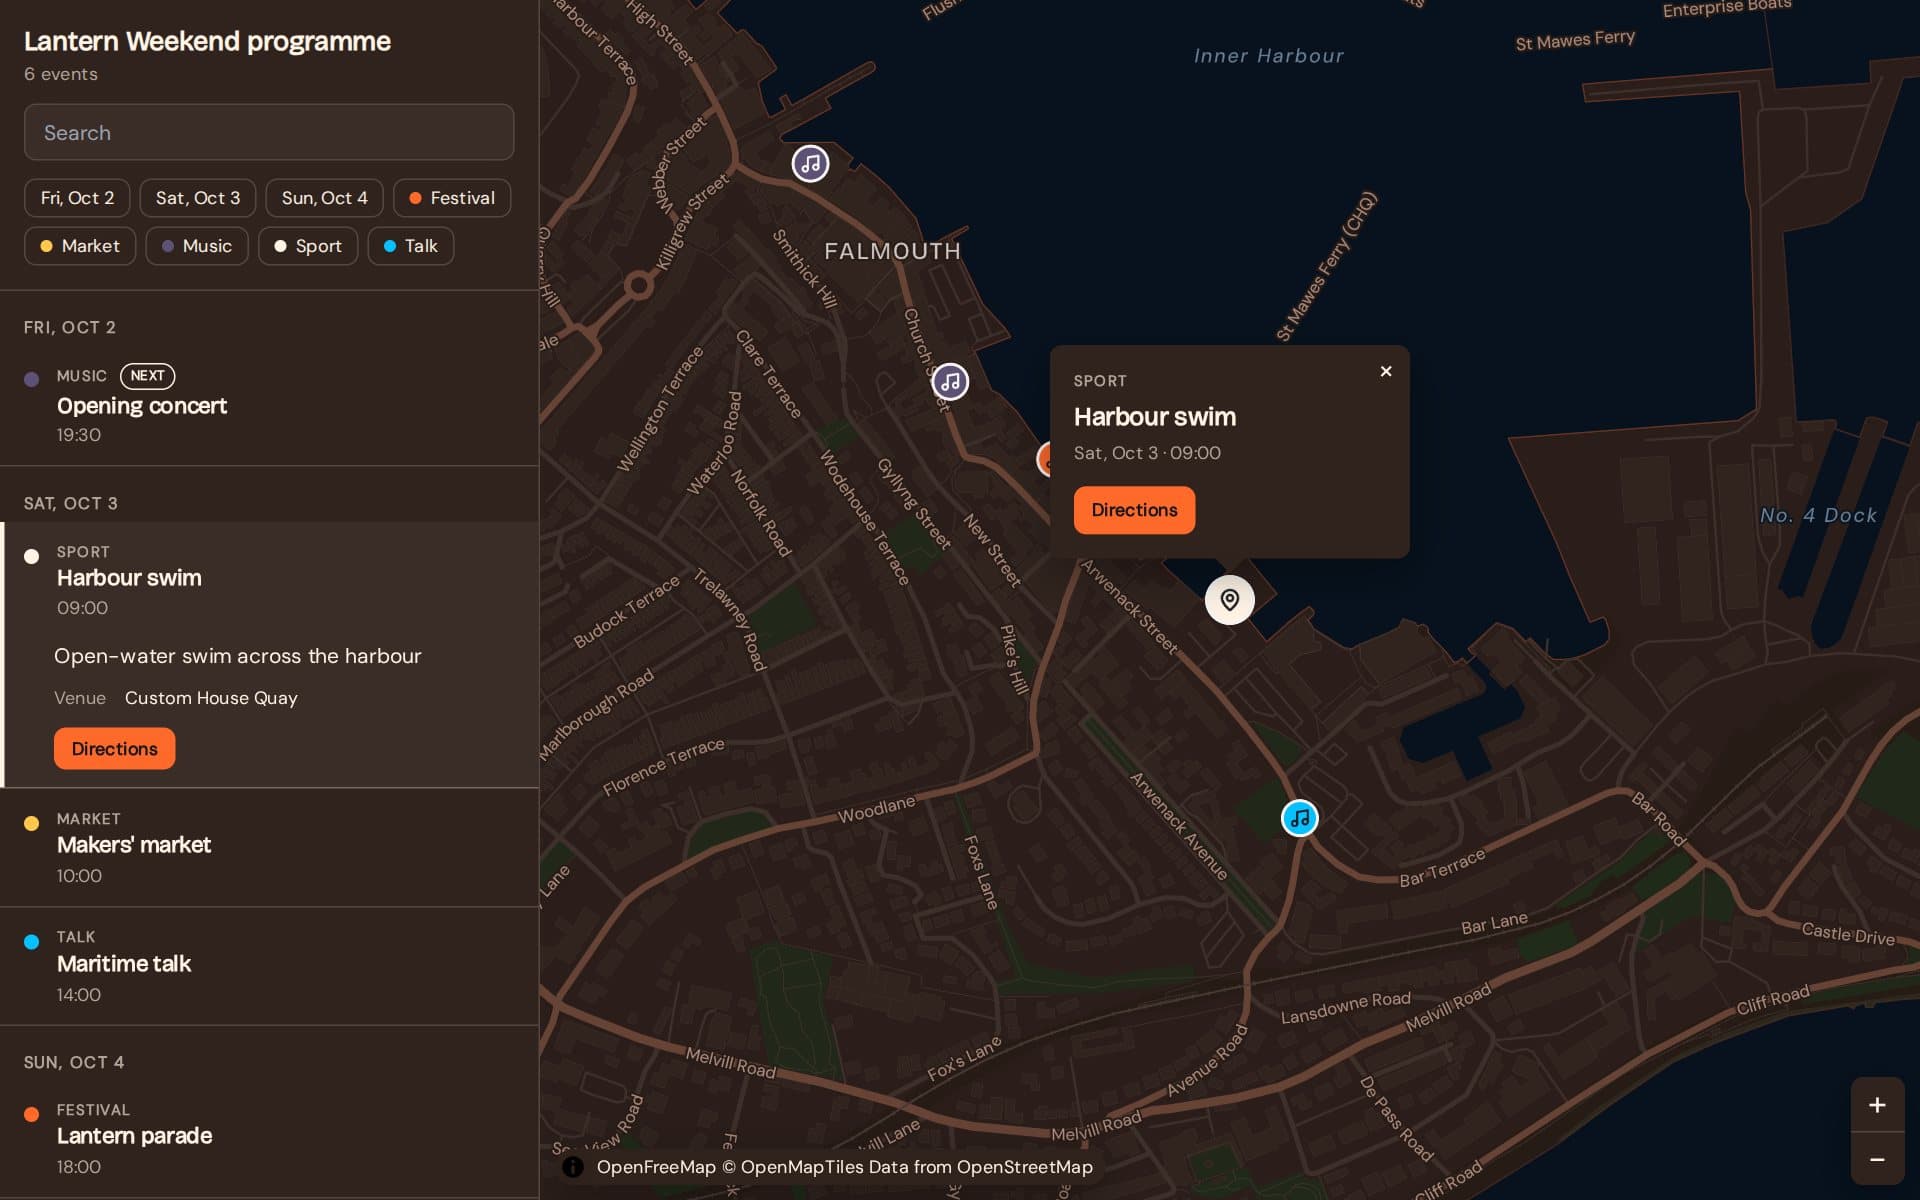The height and width of the screenshot is (1200, 1920).
Task: Click the music marker near Webber Street
Action: [x=810, y=163]
